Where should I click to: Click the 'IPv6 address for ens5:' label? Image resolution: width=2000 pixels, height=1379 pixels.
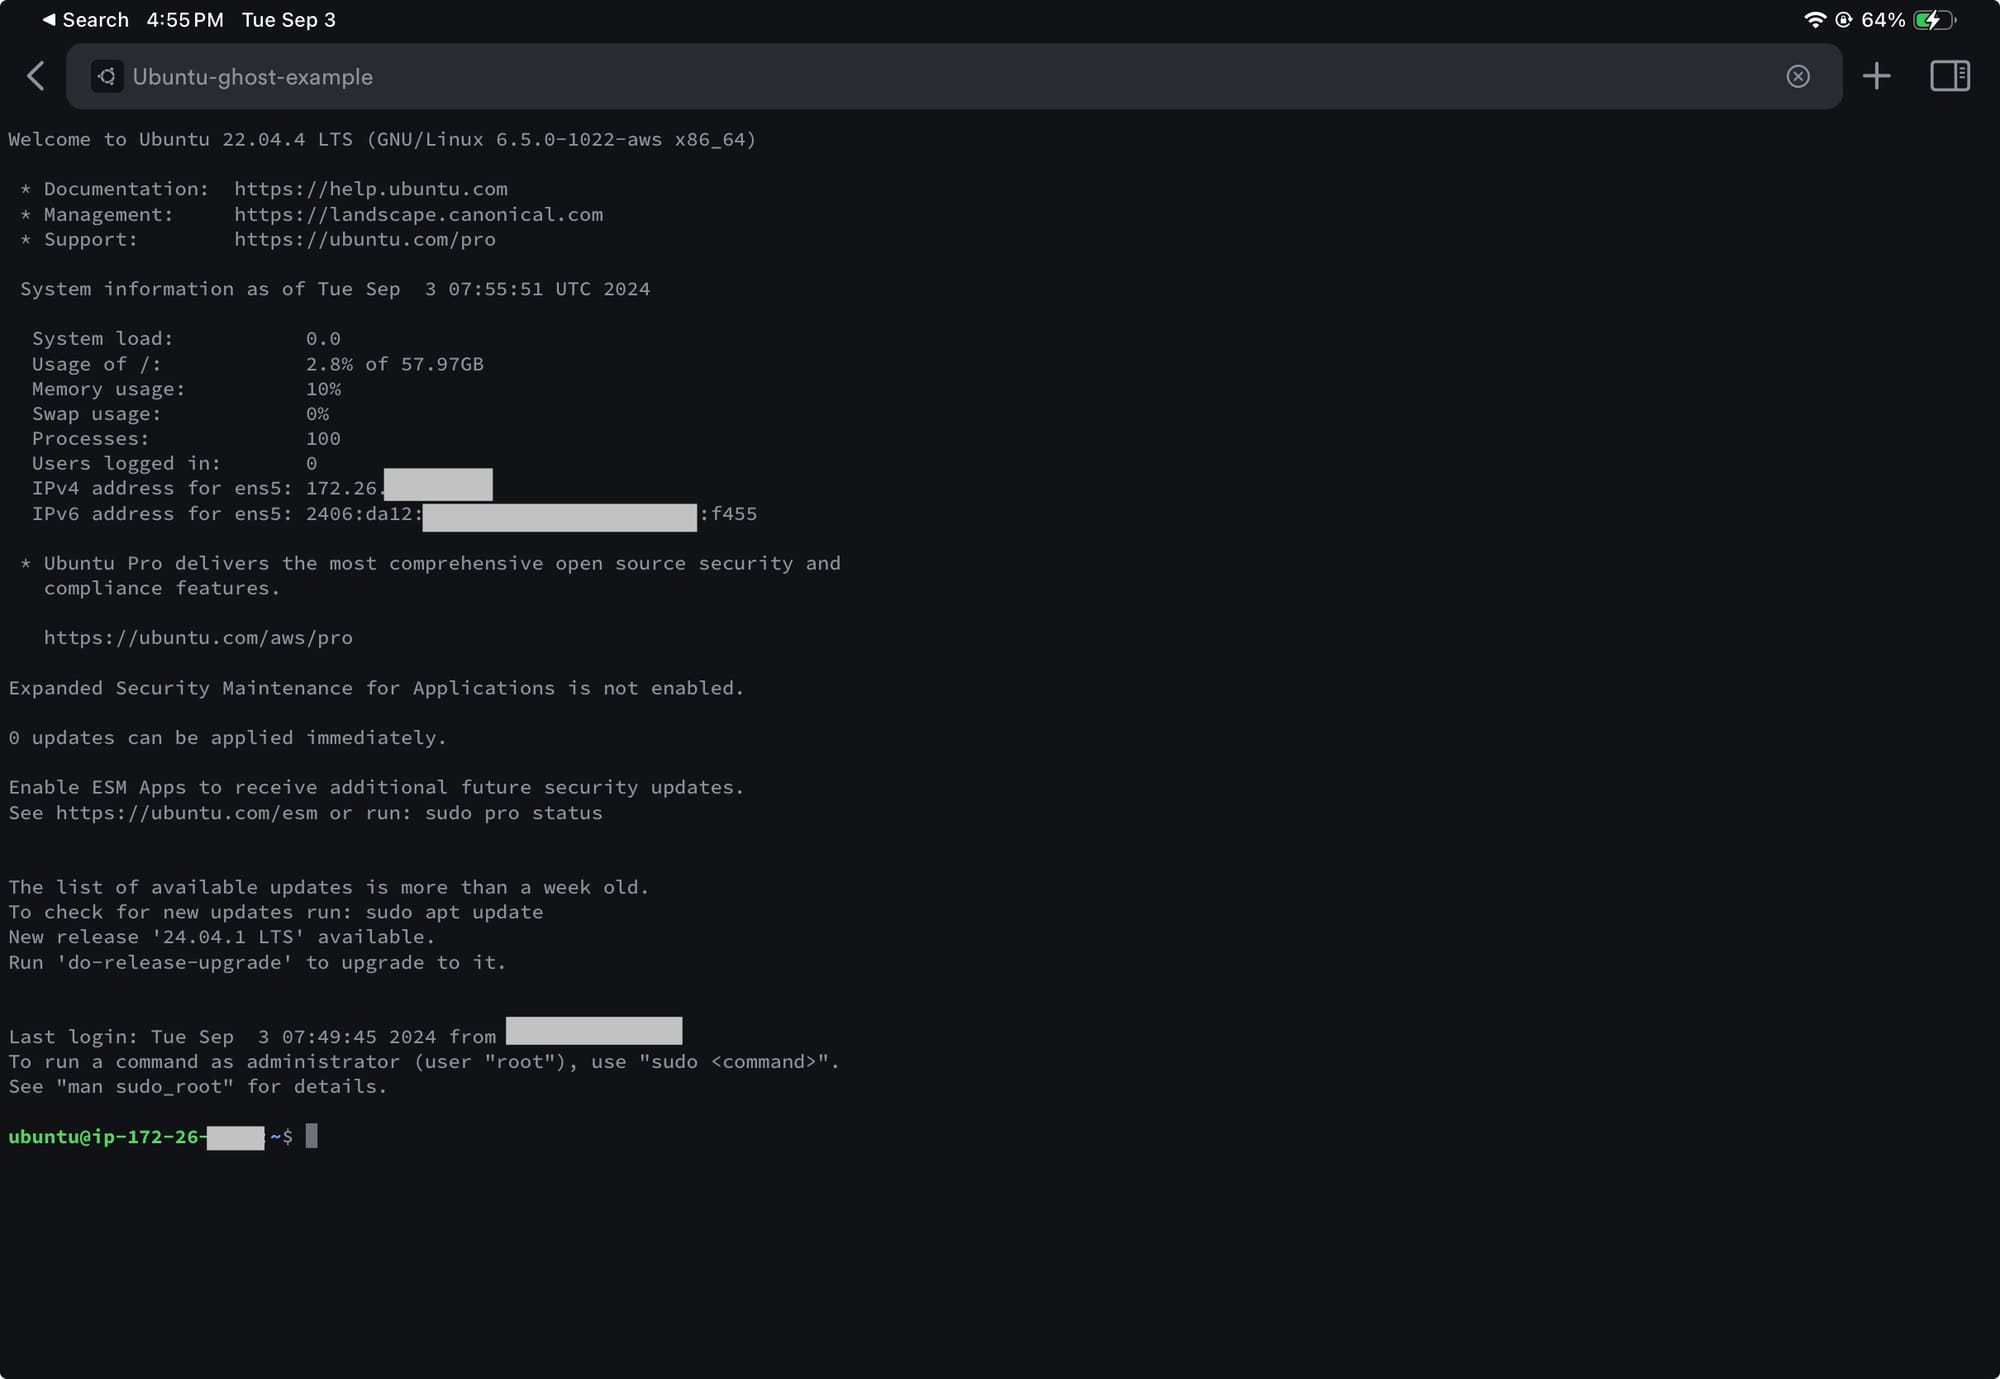tap(162, 513)
